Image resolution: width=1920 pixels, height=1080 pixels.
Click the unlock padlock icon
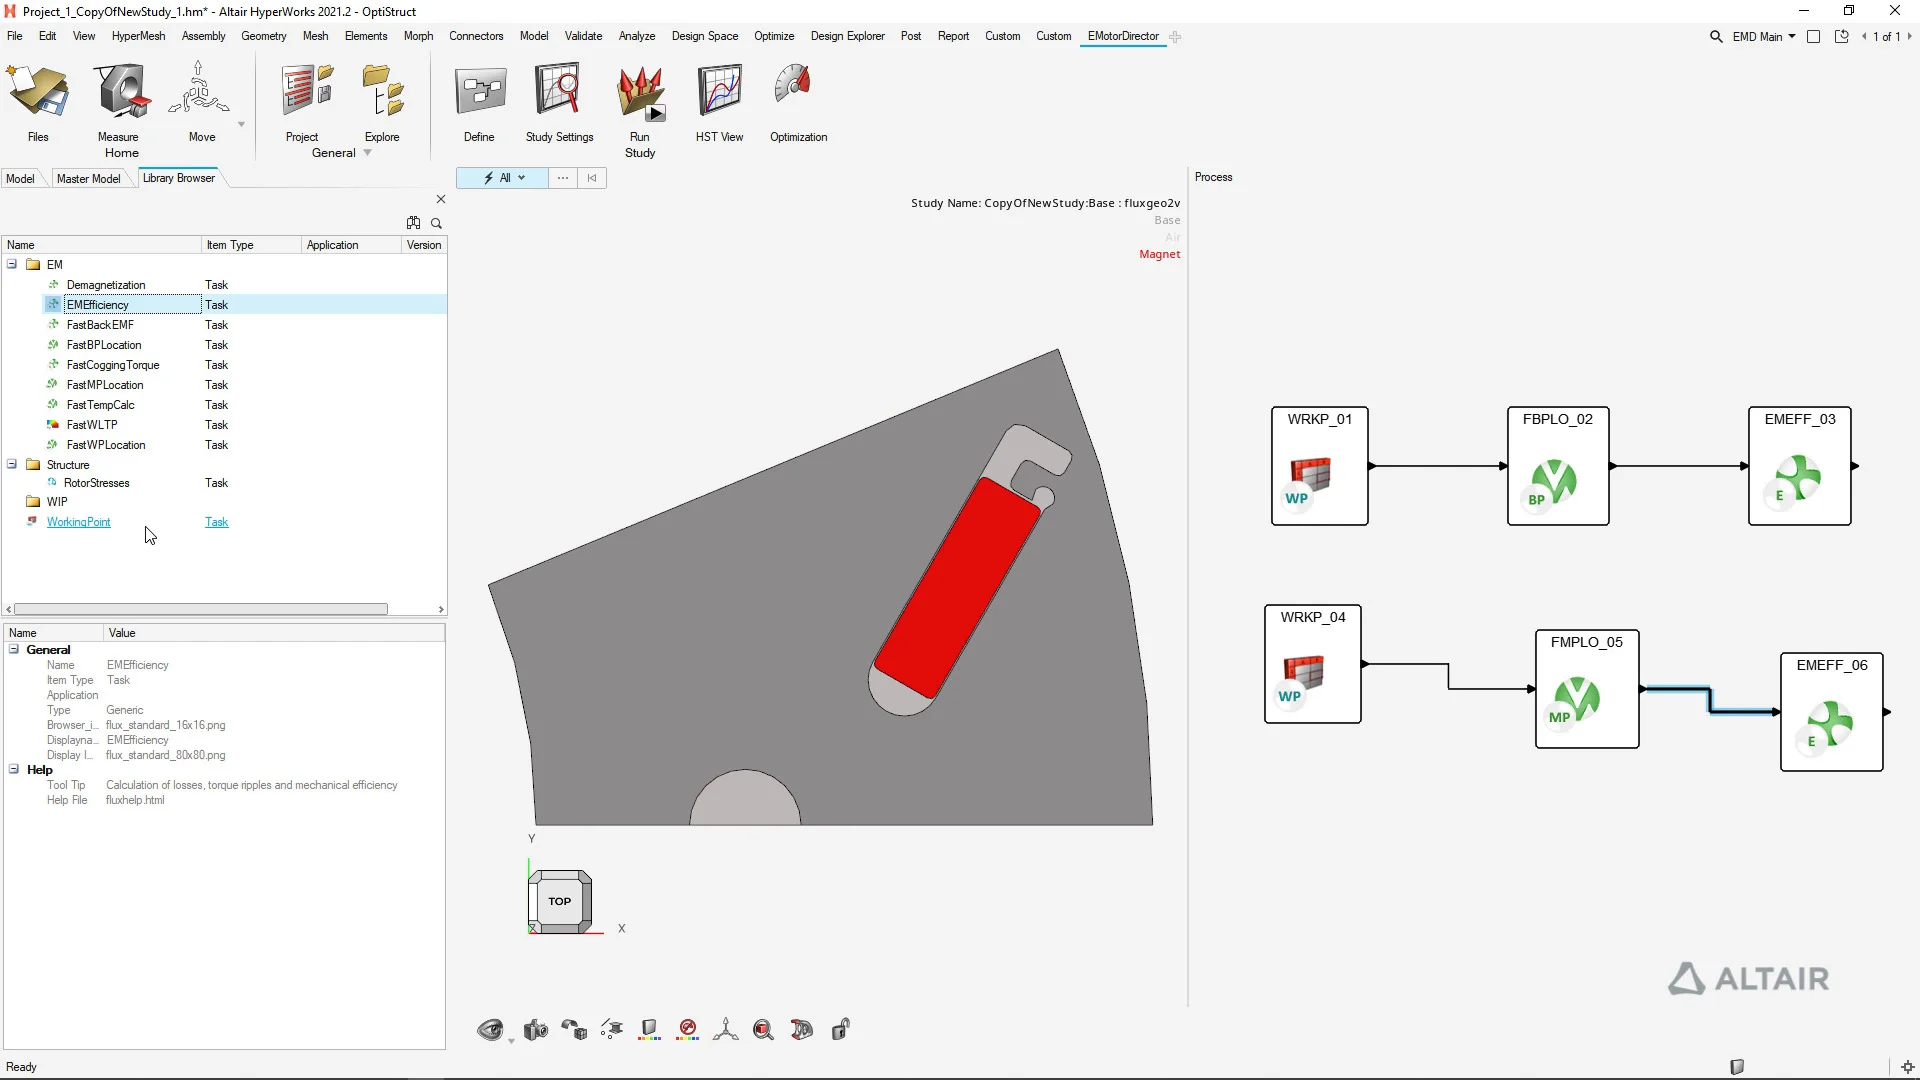tap(841, 1029)
